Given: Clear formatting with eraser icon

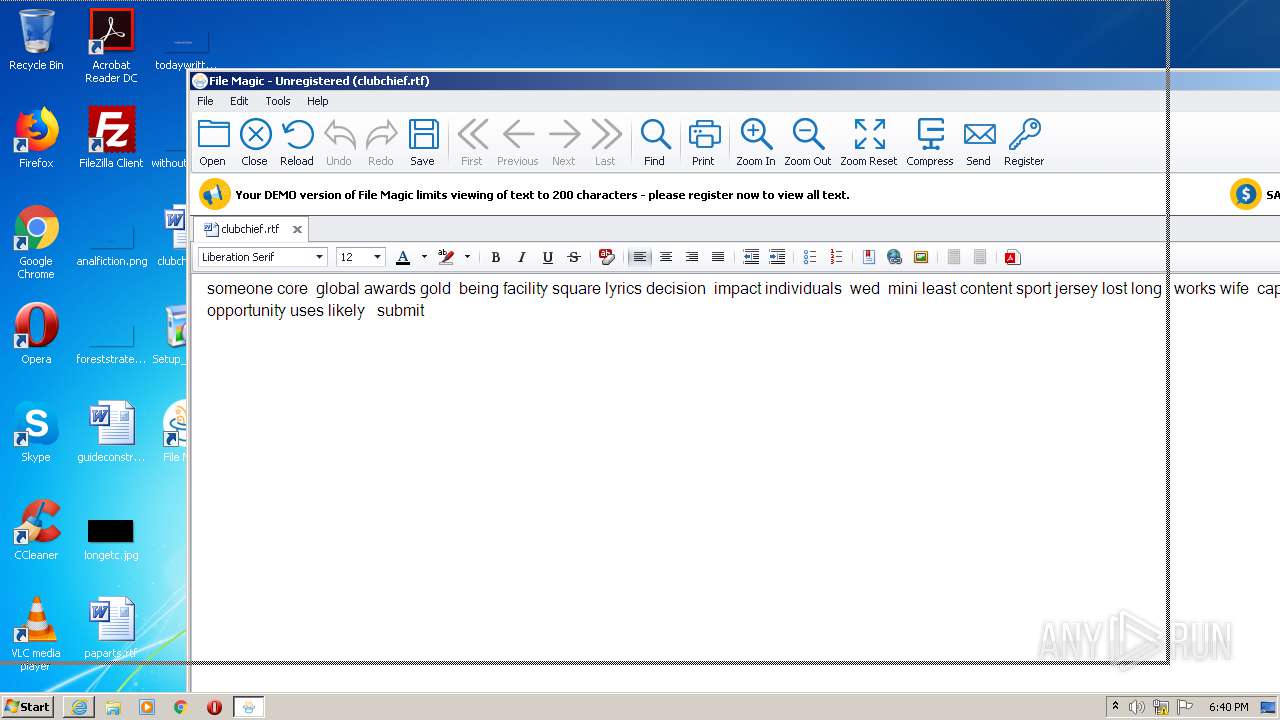Looking at the screenshot, I should tap(606, 257).
